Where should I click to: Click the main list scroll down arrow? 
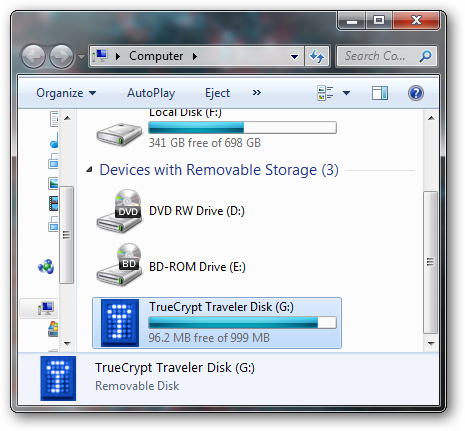click(x=431, y=343)
